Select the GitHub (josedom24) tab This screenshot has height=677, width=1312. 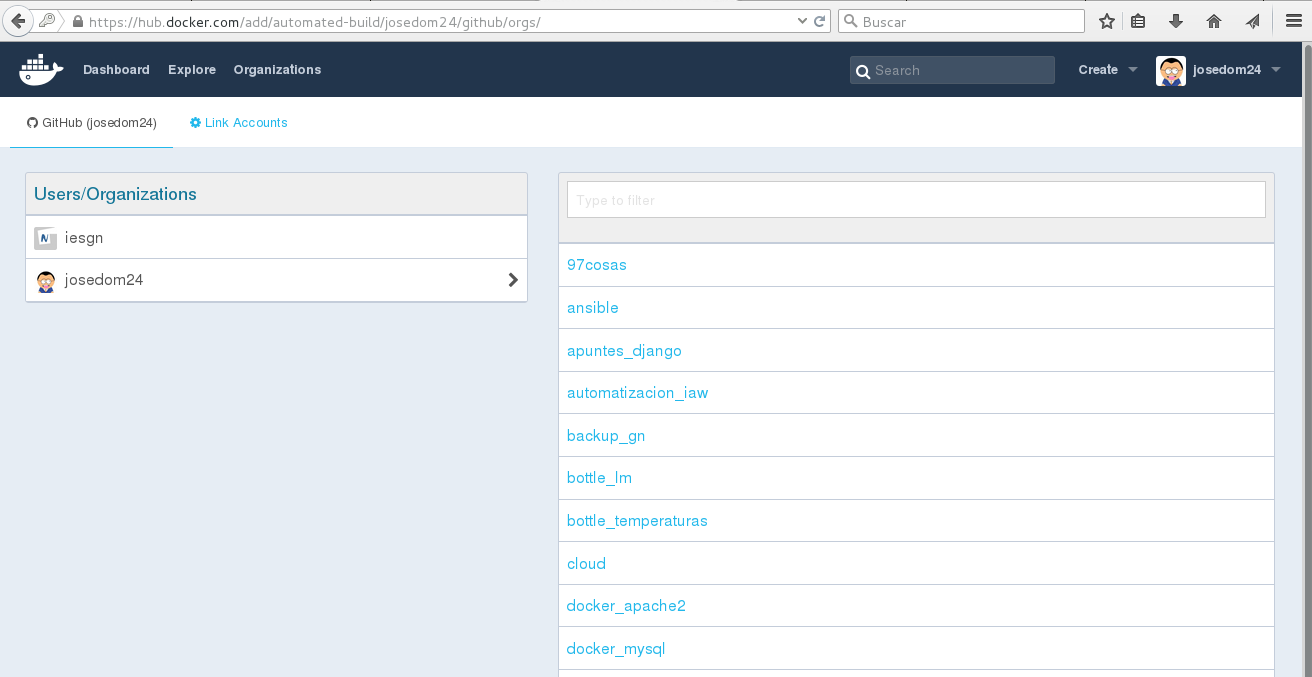click(x=92, y=123)
